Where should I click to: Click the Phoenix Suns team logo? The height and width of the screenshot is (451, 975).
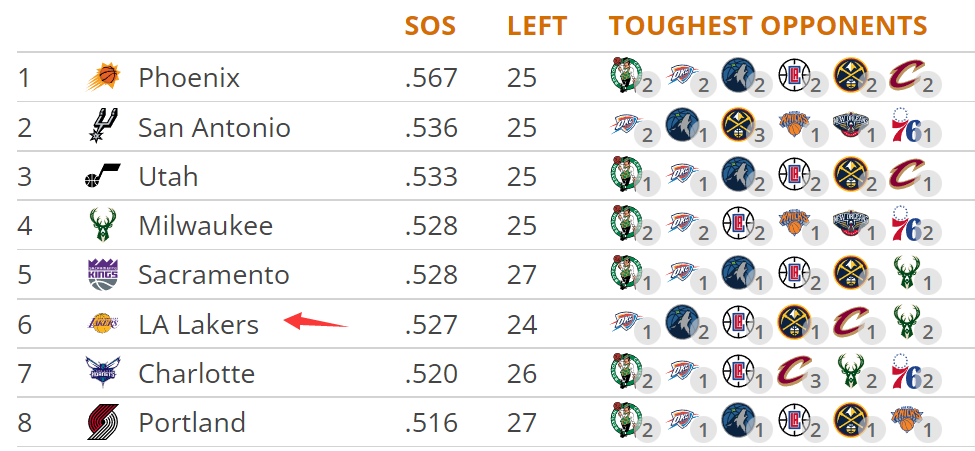coord(103,77)
